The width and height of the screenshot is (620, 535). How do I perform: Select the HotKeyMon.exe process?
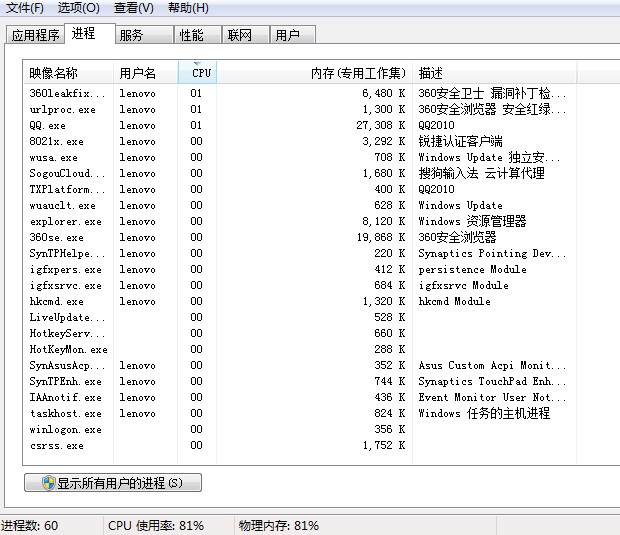pyautogui.click(x=299, y=350)
